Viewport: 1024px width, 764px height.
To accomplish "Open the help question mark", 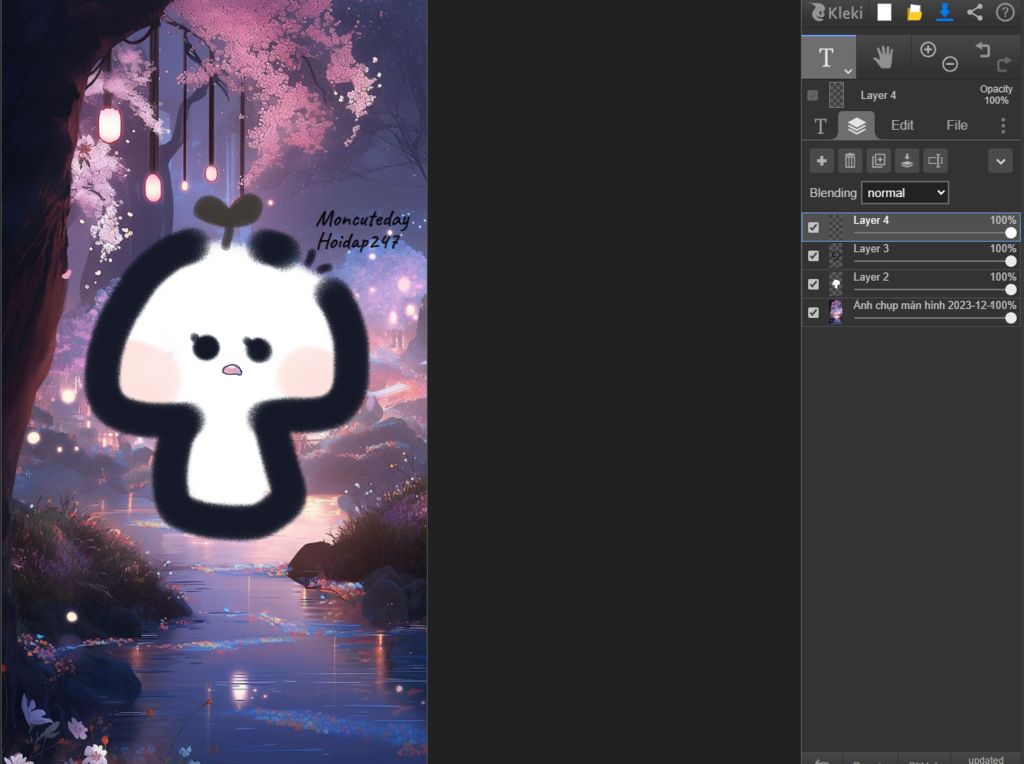I will coord(1005,13).
